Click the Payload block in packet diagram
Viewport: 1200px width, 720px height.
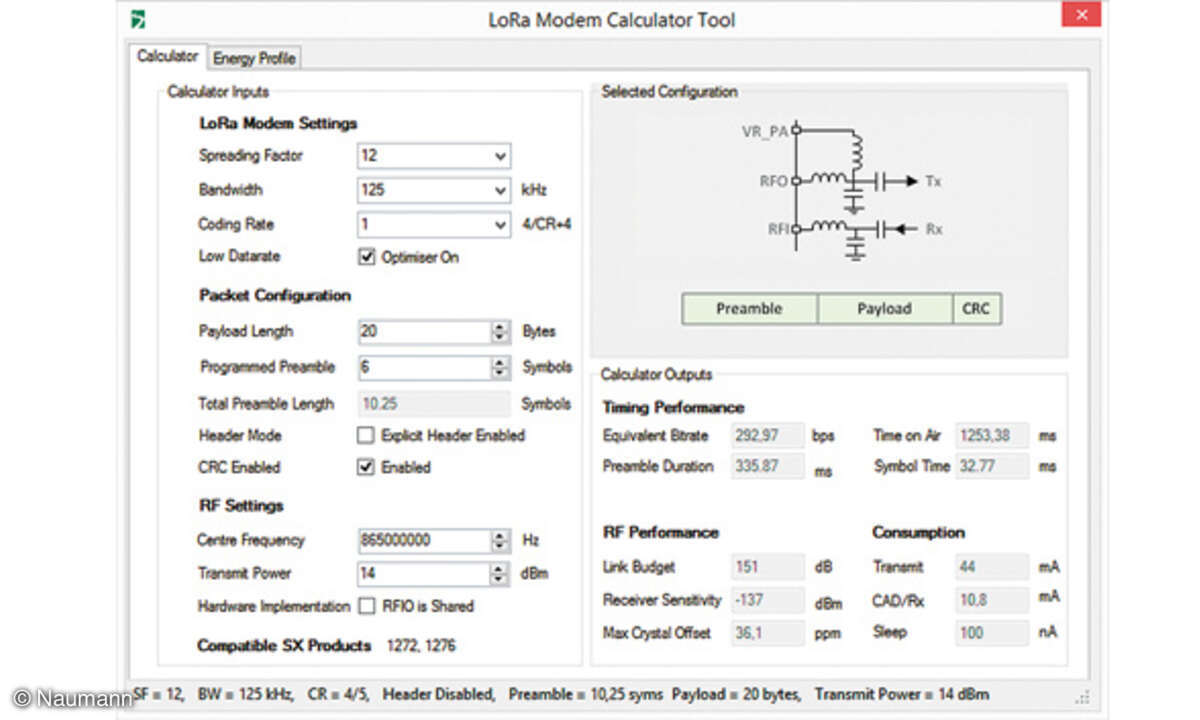(885, 309)
